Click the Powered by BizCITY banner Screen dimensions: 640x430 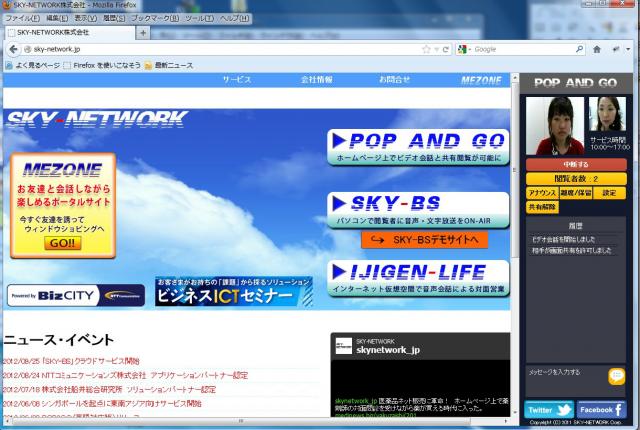(x=76, y=295)
